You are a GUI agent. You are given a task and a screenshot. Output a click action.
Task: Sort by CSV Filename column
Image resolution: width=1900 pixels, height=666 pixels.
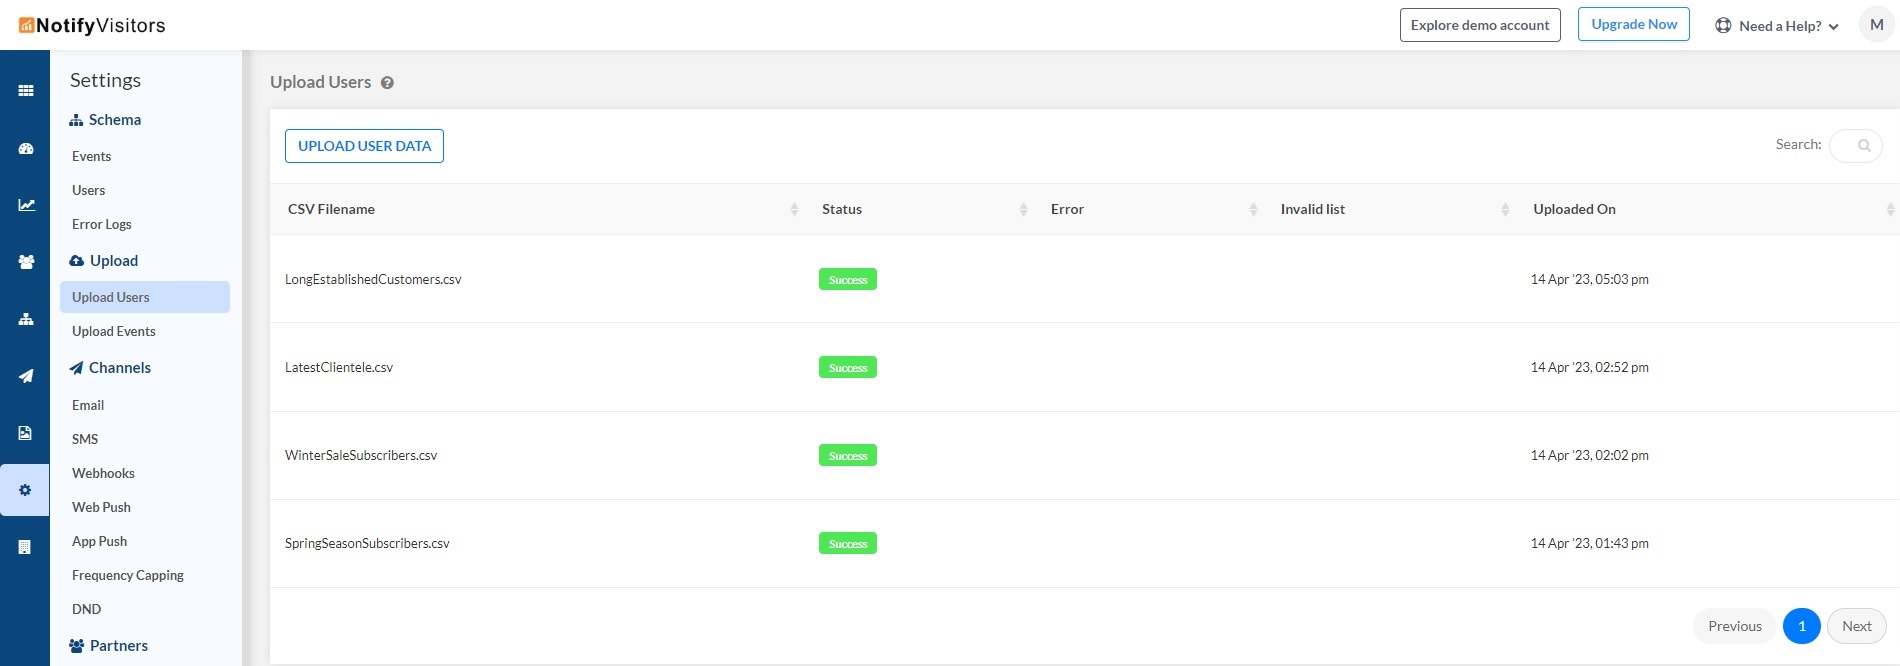794,209
